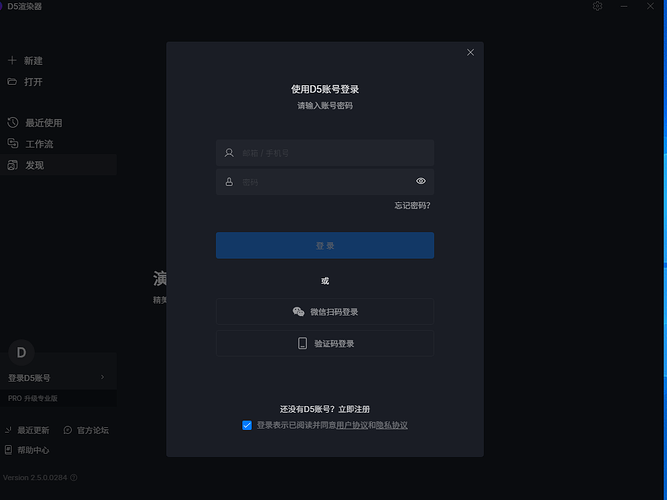Close the D5 login dialog

470,52
